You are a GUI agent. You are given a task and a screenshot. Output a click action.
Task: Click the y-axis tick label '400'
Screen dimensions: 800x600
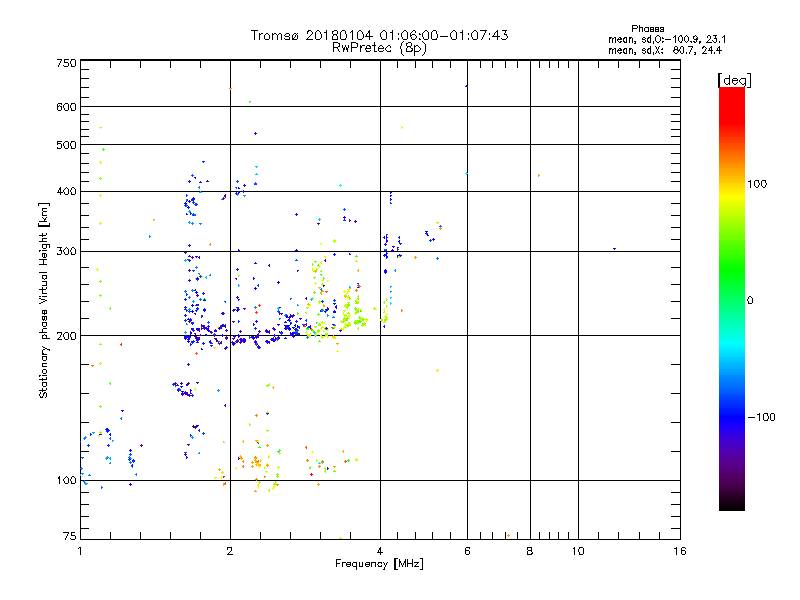tap(66, 191)
